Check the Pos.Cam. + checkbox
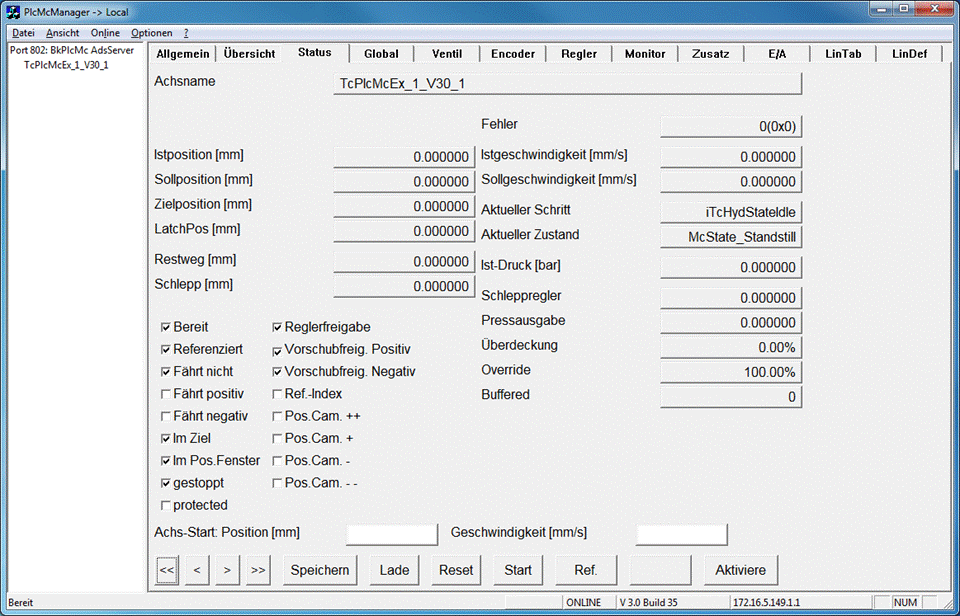960x616 pixels. 277,438
